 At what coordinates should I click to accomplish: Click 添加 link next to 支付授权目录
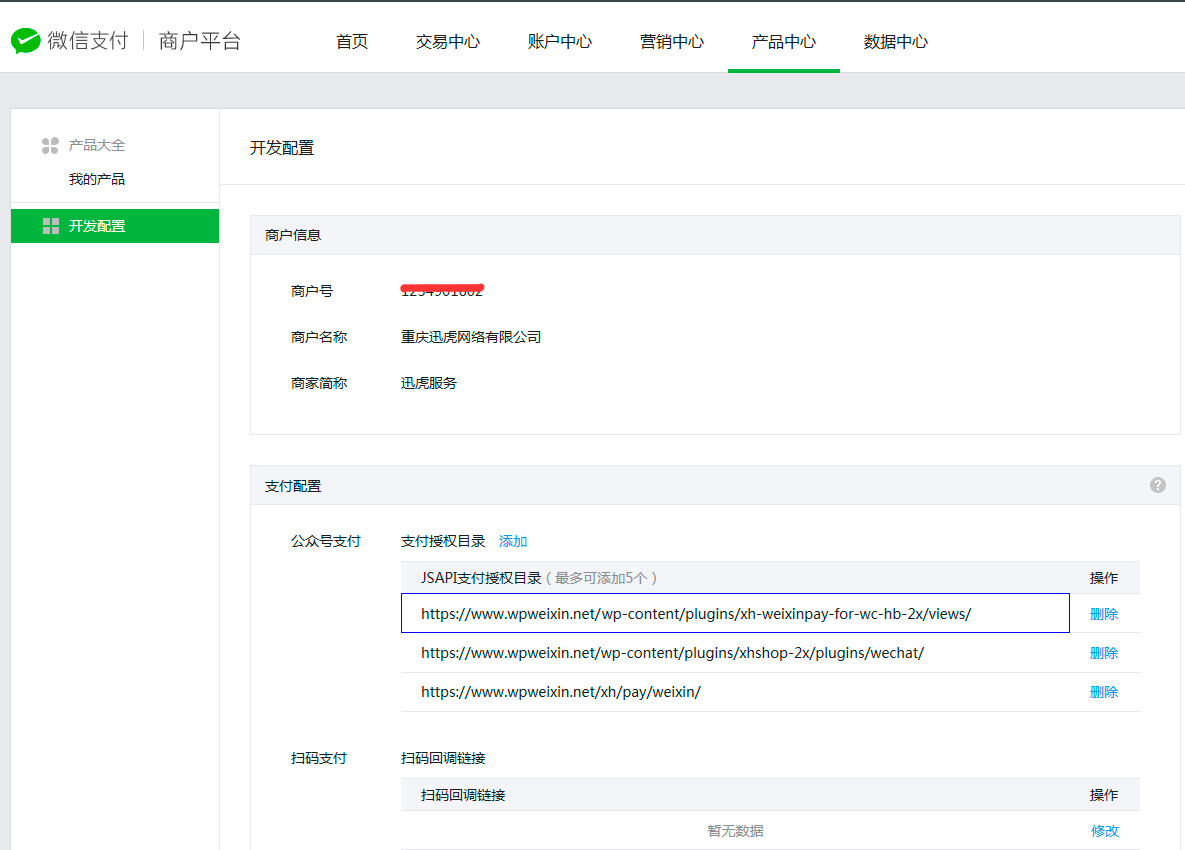pos(512,541)
